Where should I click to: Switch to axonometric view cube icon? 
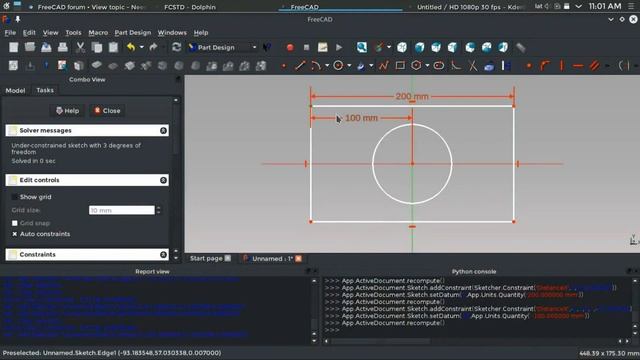click(402, 47)
